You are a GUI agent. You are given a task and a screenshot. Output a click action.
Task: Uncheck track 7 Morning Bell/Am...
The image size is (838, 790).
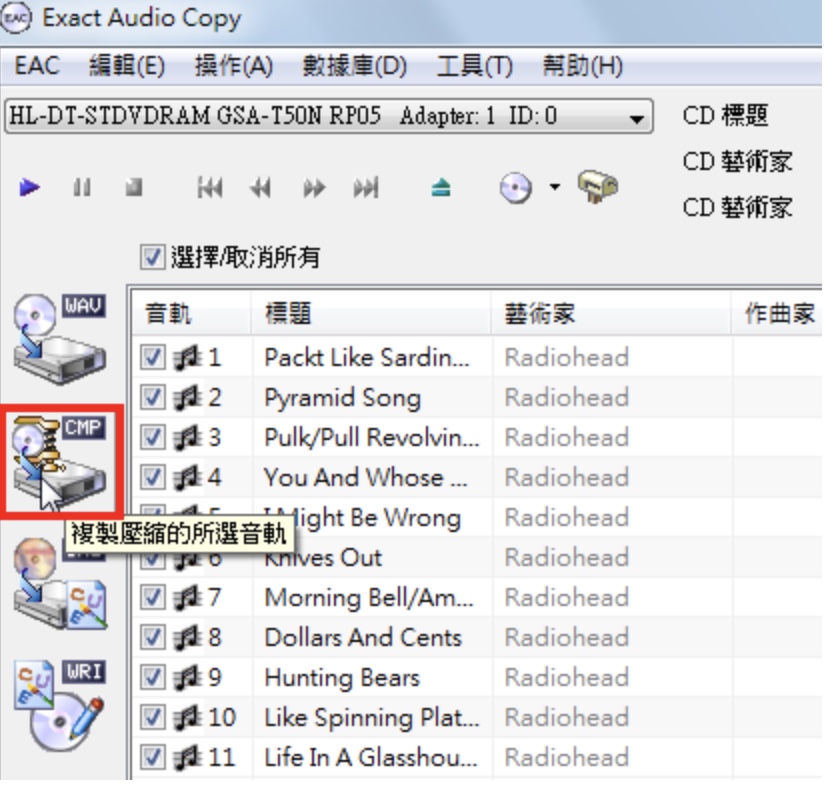(x=152, y=597)
